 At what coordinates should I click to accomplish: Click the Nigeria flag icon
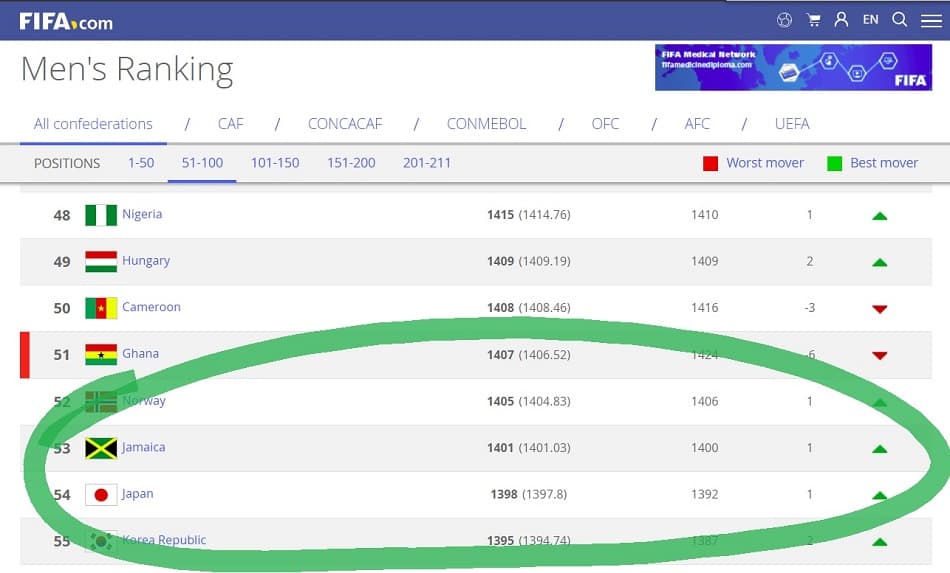[101, 215]
